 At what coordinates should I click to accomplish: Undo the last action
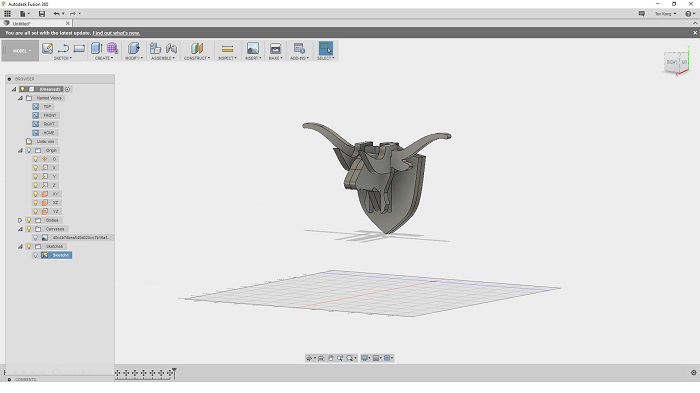pyautogui.click(x=56, y=14)
